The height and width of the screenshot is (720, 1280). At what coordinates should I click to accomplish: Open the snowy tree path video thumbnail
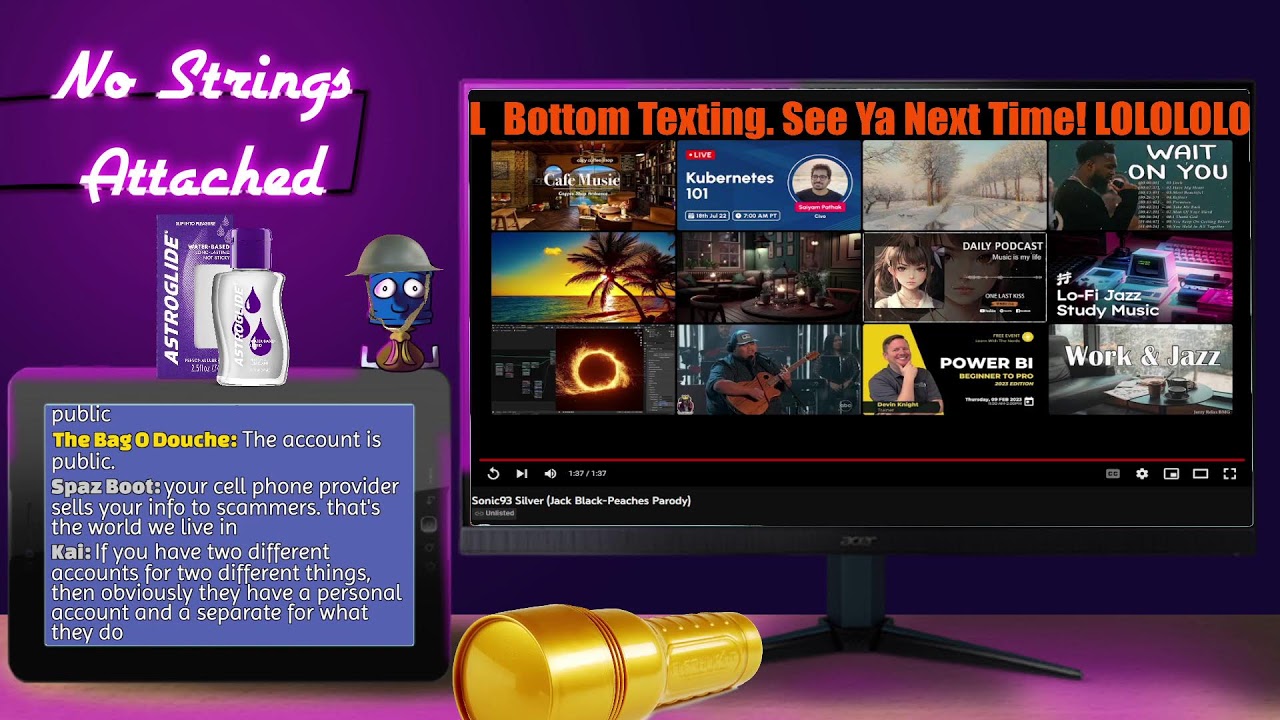(954, 186)
